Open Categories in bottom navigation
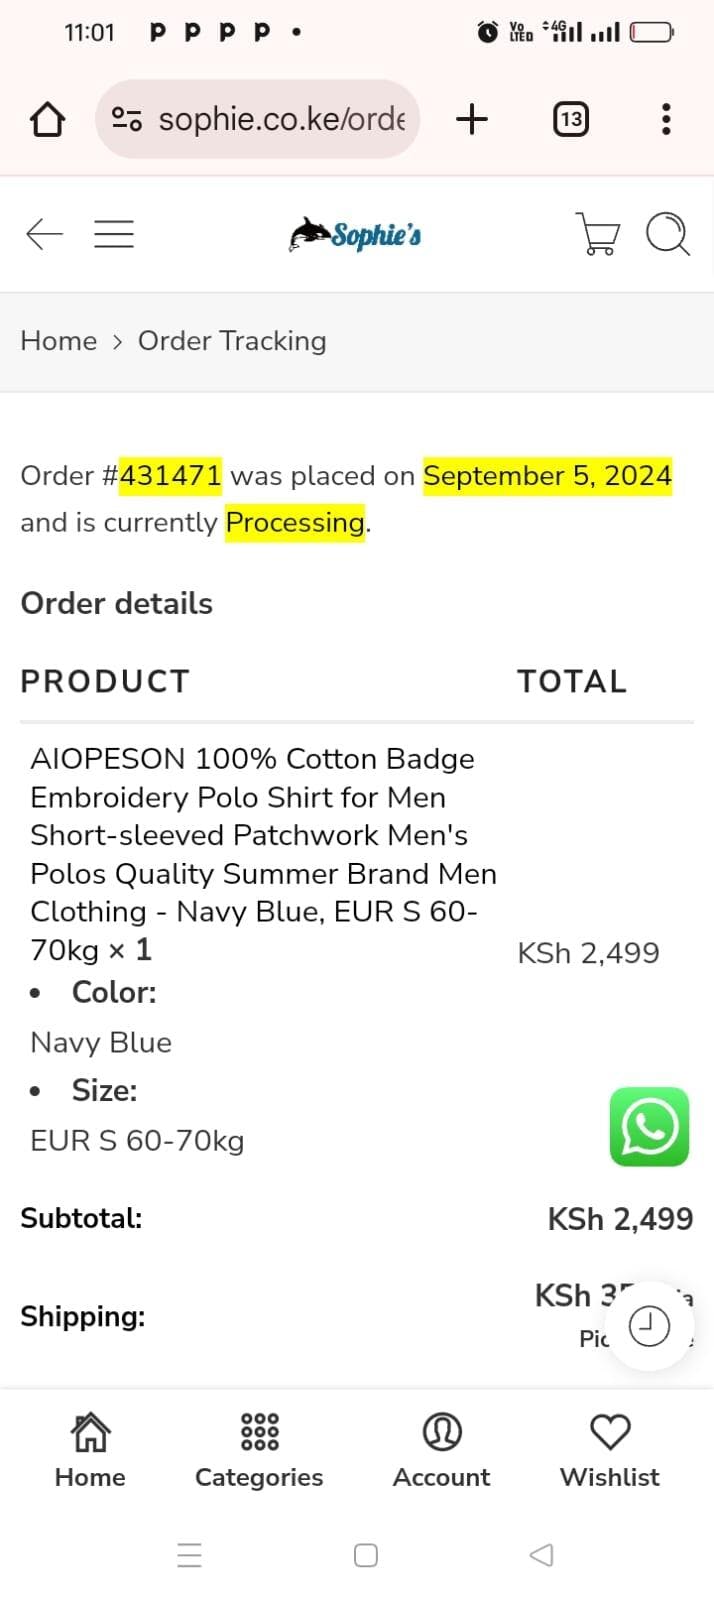 259,1450
